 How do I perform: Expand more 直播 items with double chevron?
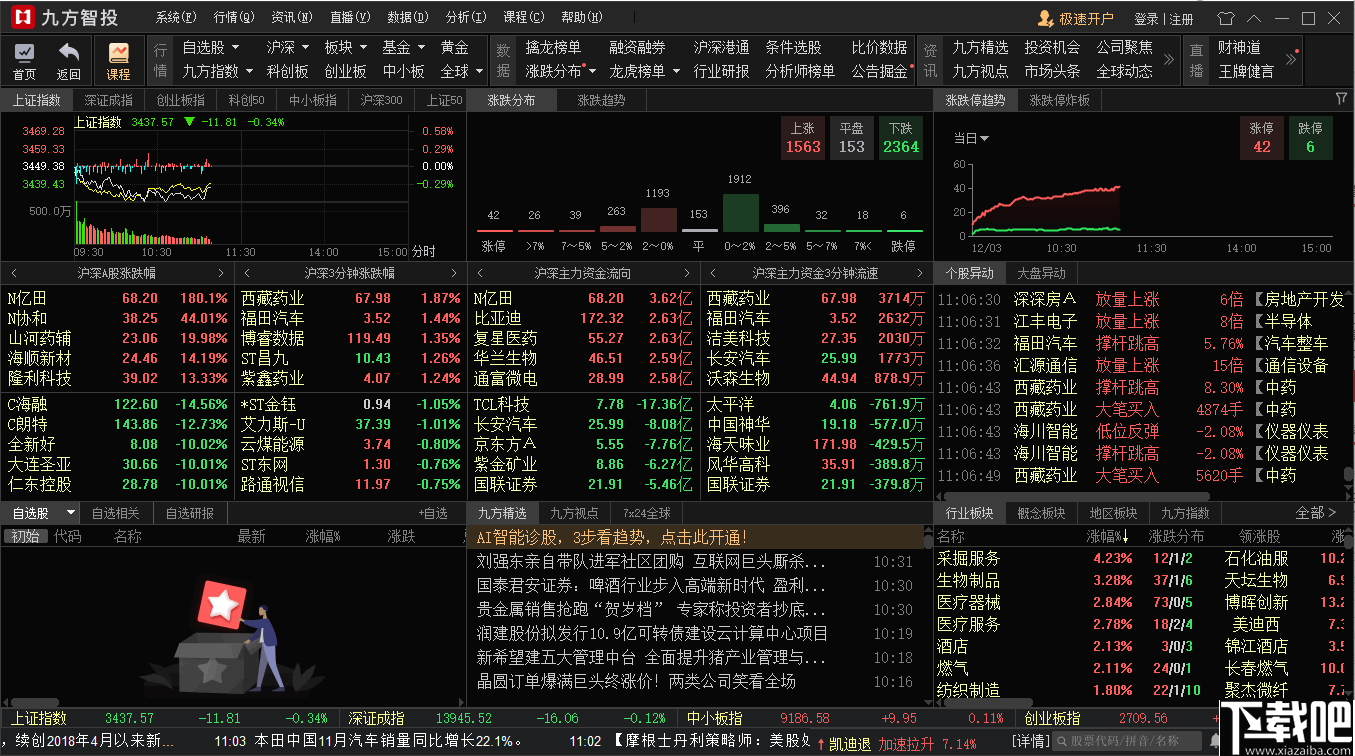tap(1292, 60)
